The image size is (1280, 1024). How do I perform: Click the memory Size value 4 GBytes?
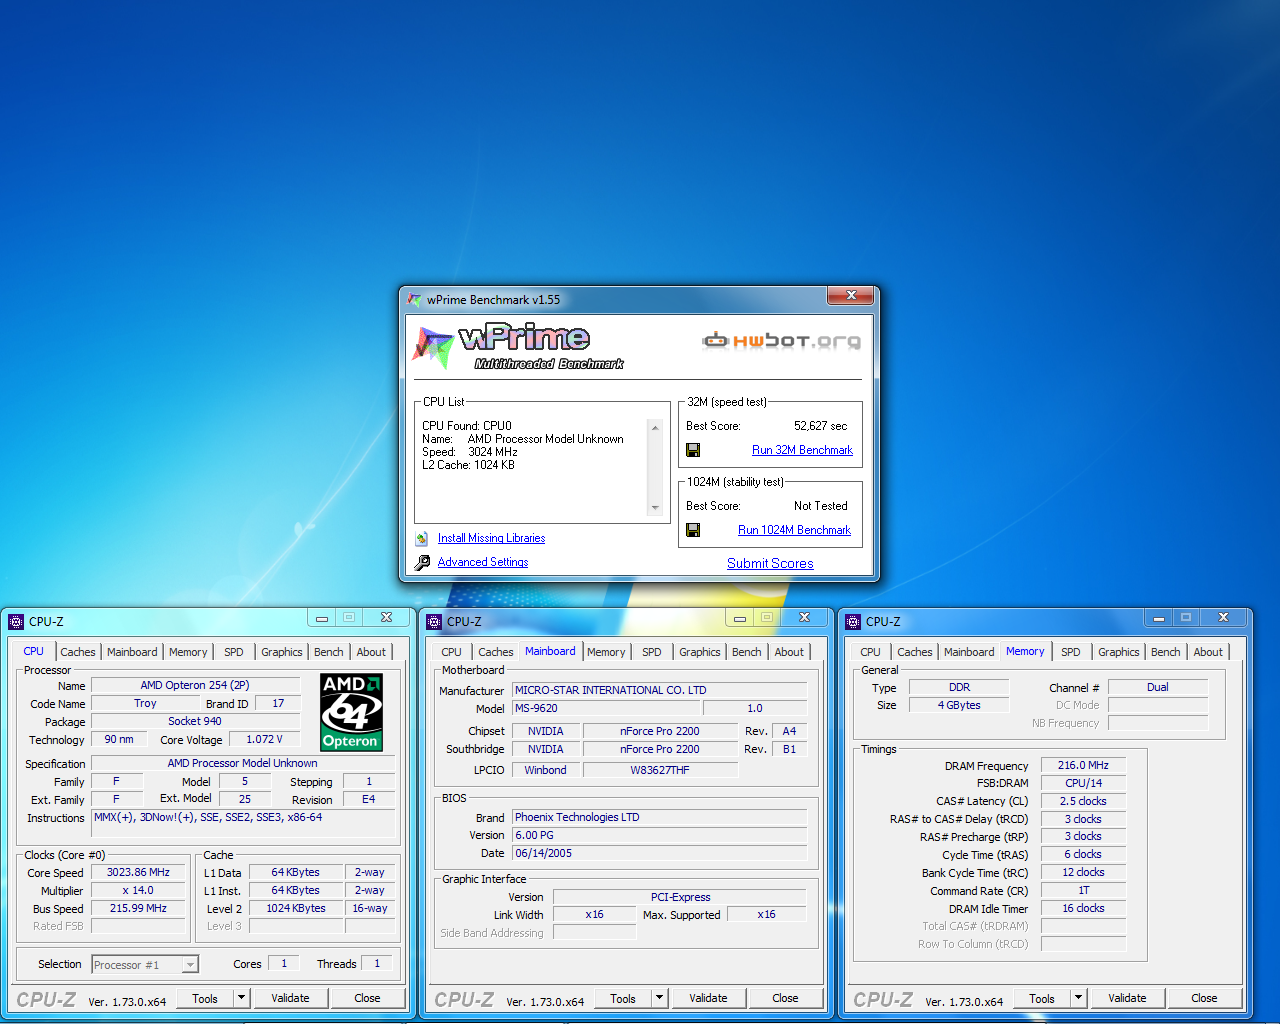point(959,705)
